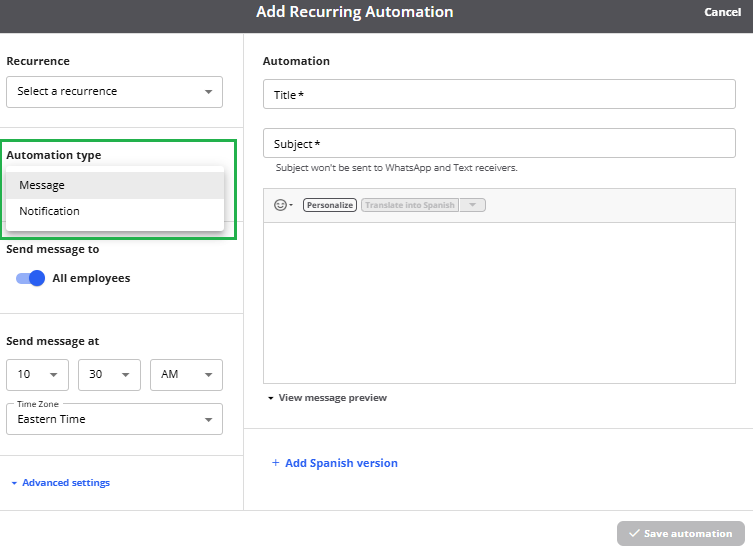This screenshot has width=753, height=551.
Task: Click the Personalize button
Action: coord(330,205)
